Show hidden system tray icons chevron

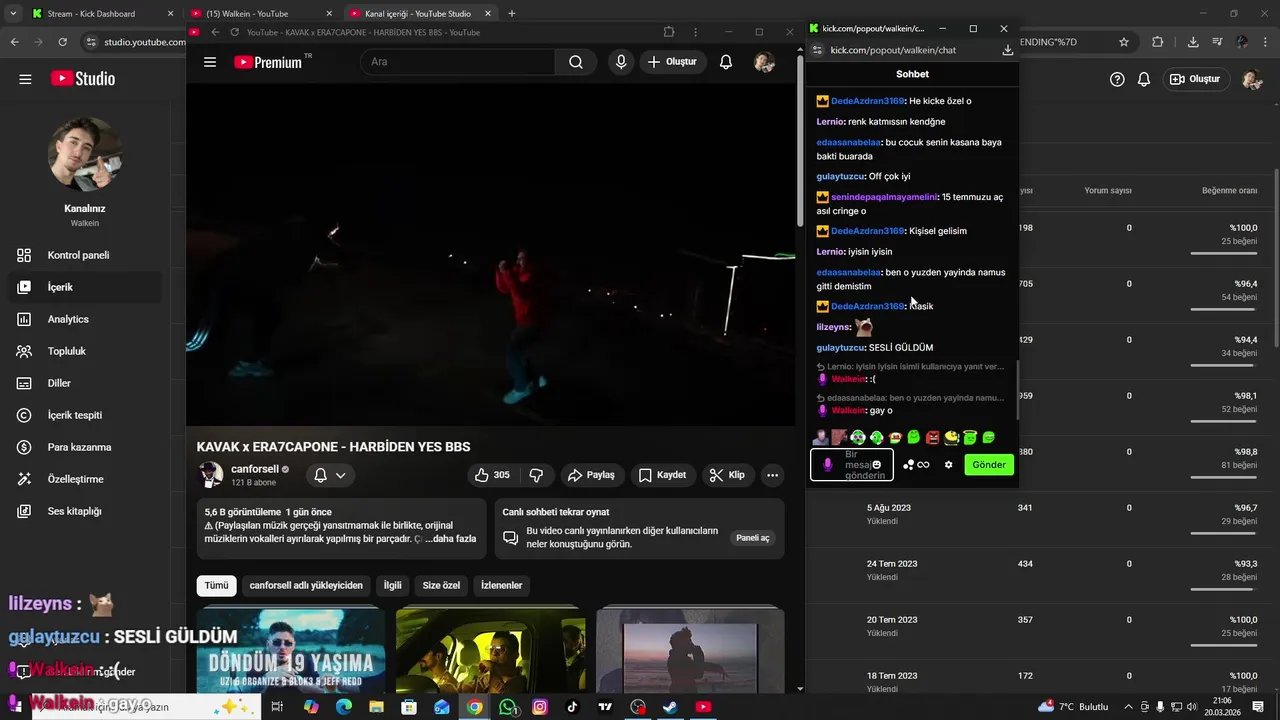click(1128, 707)
